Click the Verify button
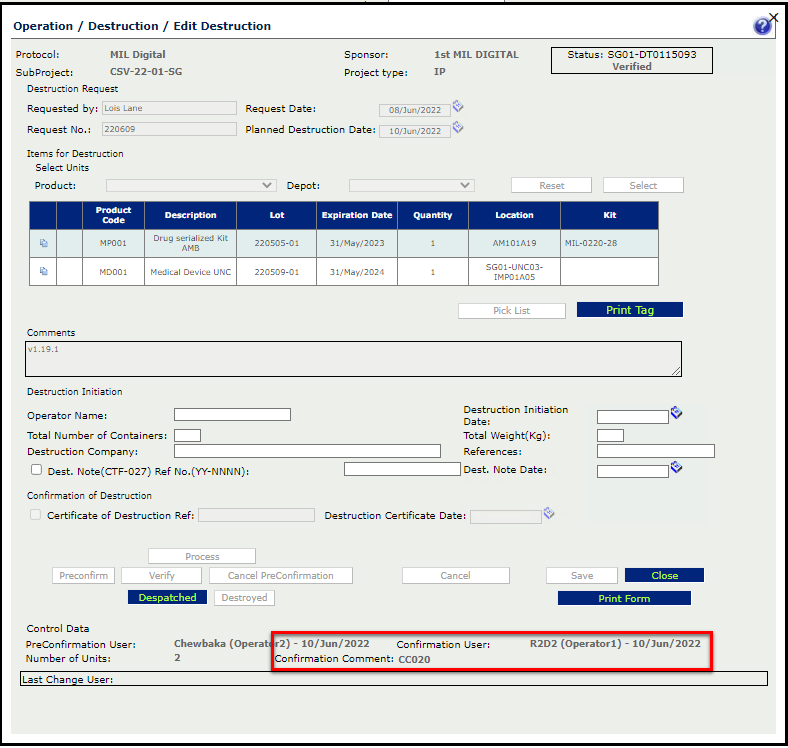This screenshot has height=748, width=788. pyautogui.click(x=161, y=576)
